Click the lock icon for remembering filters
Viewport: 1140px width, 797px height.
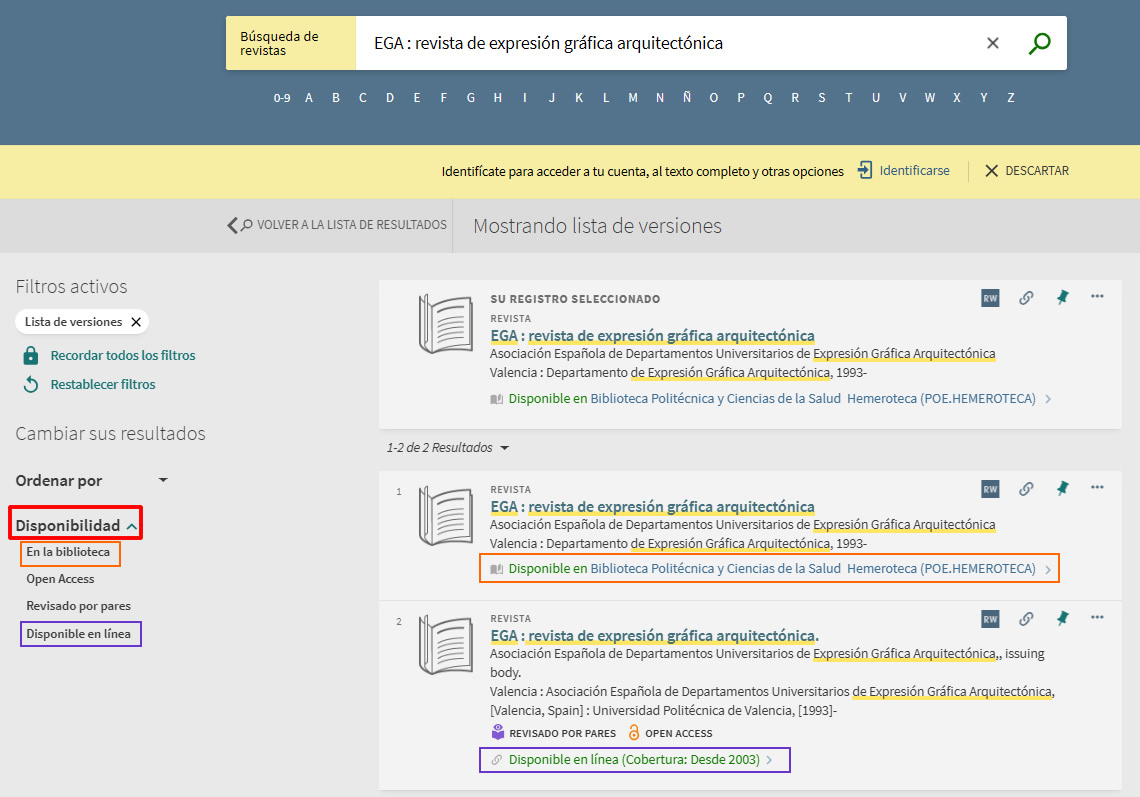(31, 356)
